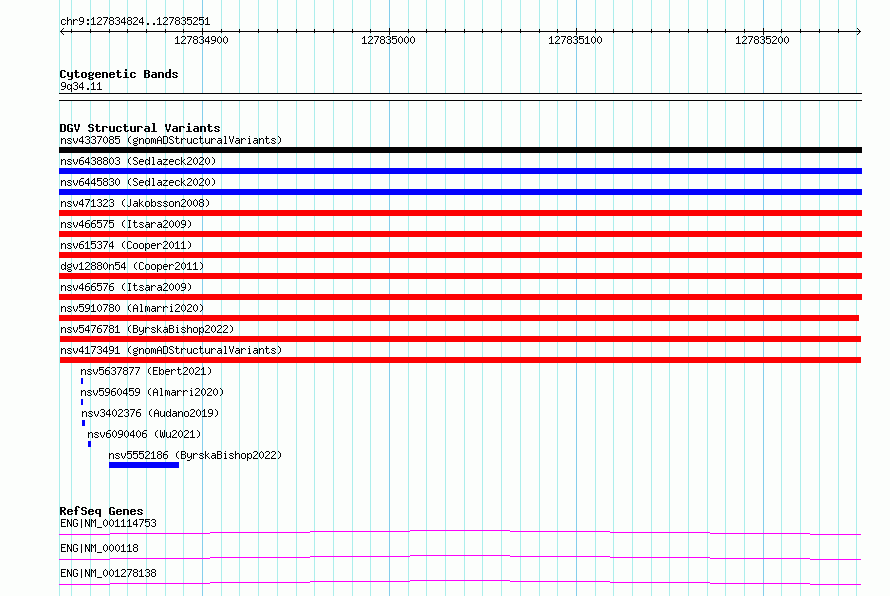Click the small blue marker of nsv5960459

point(82,402)
